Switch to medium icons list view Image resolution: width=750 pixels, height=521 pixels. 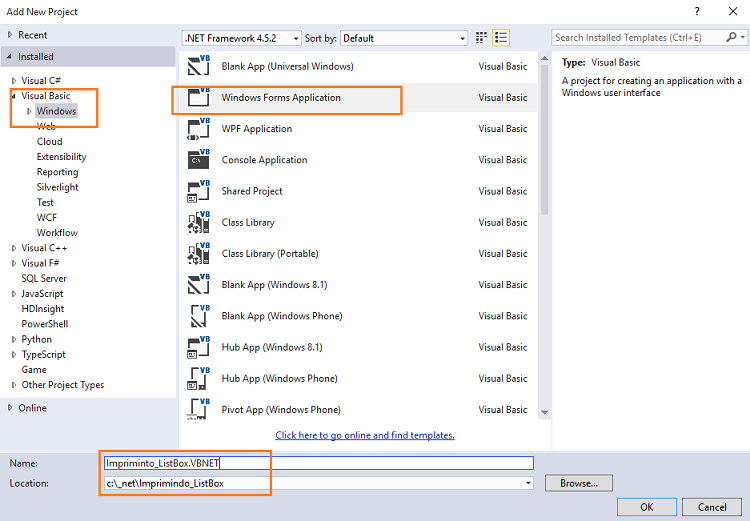[x=501, y=38]
